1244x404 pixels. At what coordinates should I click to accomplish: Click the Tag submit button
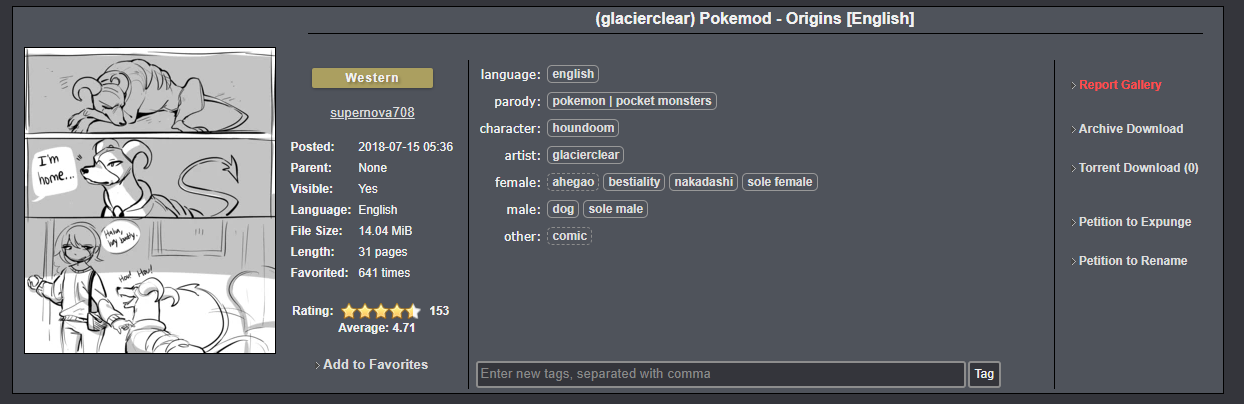984,374
